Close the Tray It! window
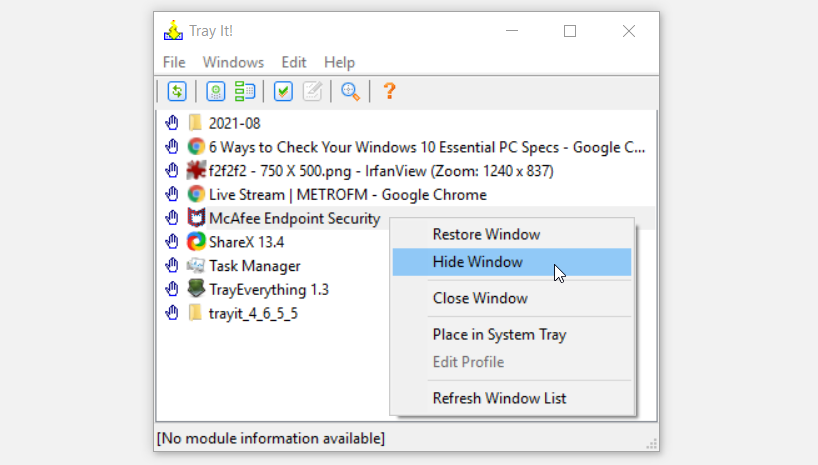The height and width of the screenshot is (465, 818). [629, 31]
